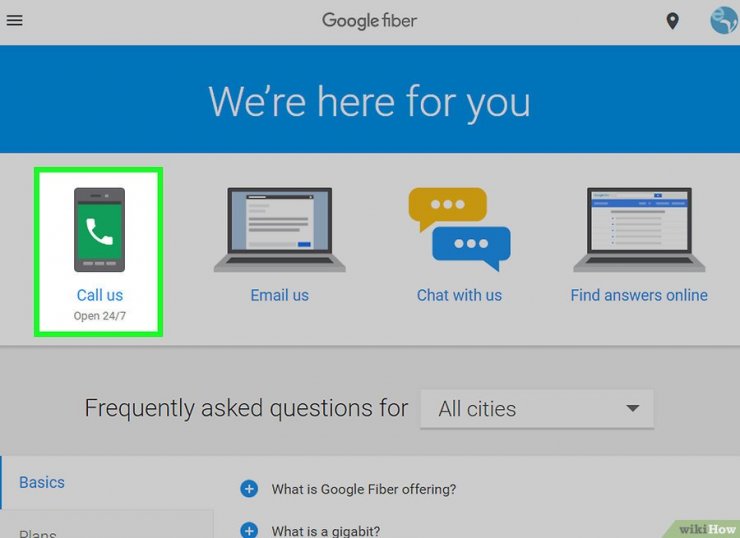The image size is (740, 538).
Task: Click question 'What is Google Fiber offering?'
Action: [x=364, y=489]
